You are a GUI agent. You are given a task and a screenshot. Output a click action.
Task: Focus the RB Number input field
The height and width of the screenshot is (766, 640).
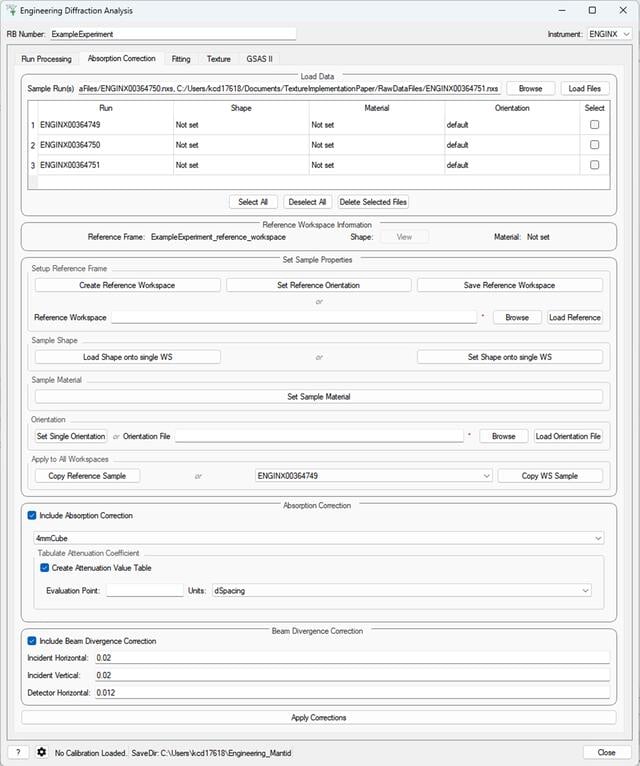(173, 34)
